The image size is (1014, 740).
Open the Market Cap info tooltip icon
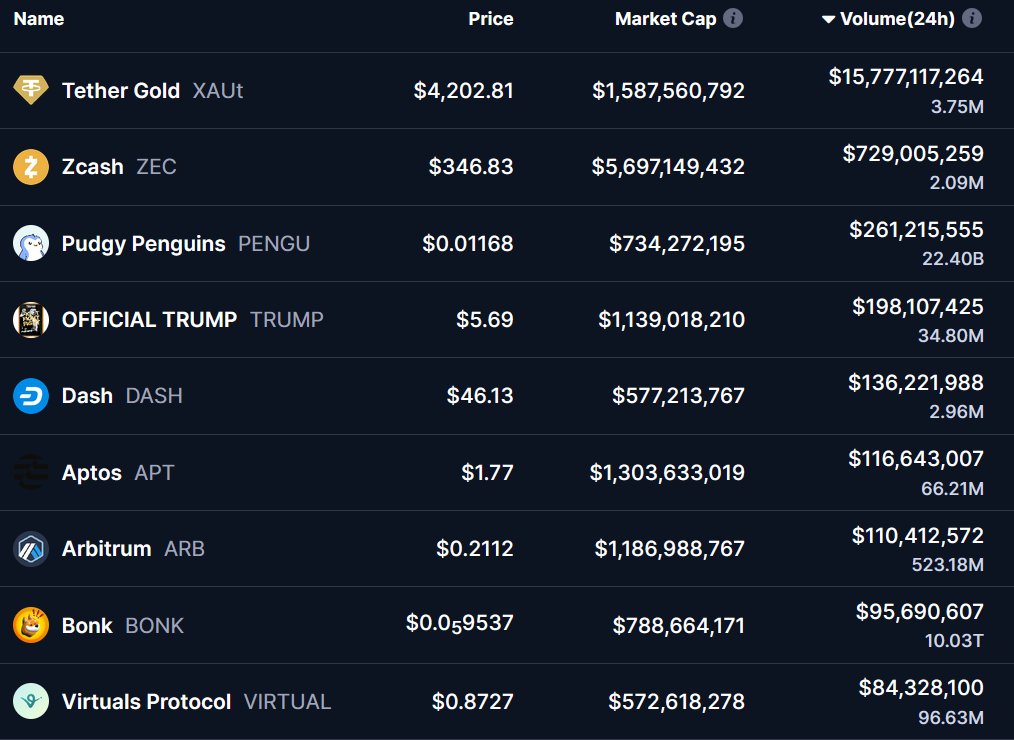[733, 18]
